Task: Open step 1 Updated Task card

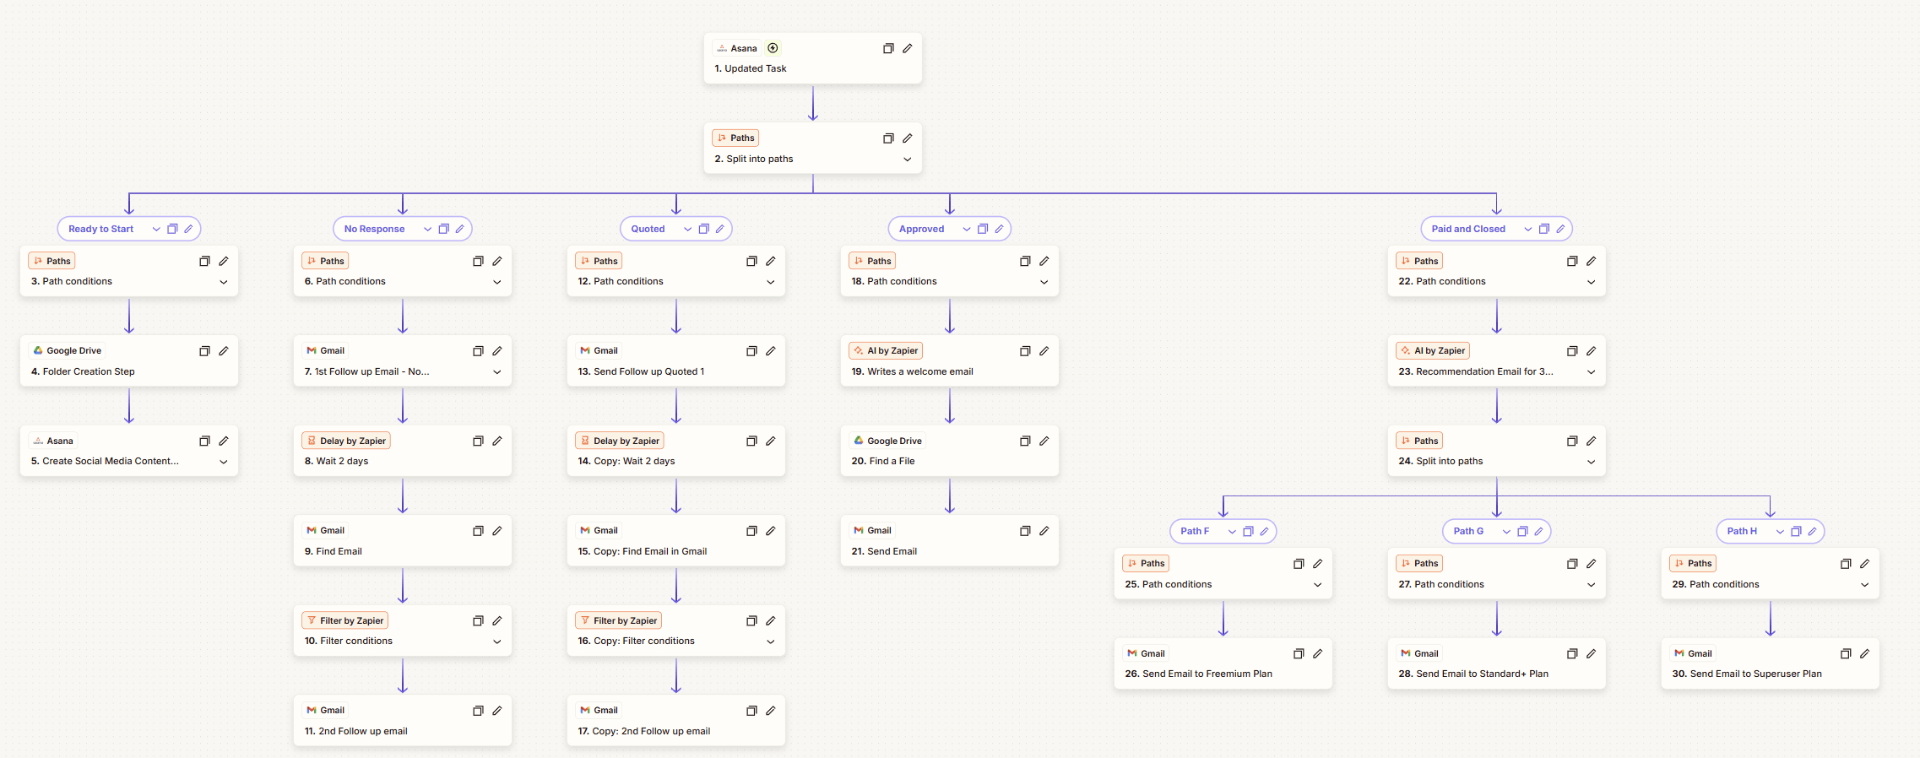Action: [x=812, y=59]
